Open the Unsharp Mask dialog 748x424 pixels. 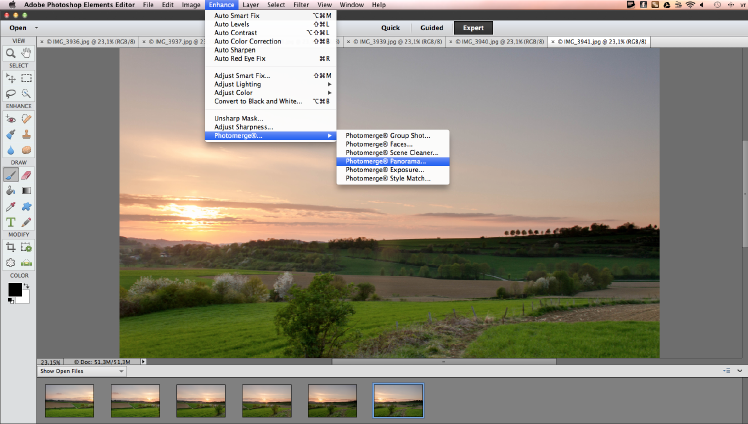tap(270, 119)
